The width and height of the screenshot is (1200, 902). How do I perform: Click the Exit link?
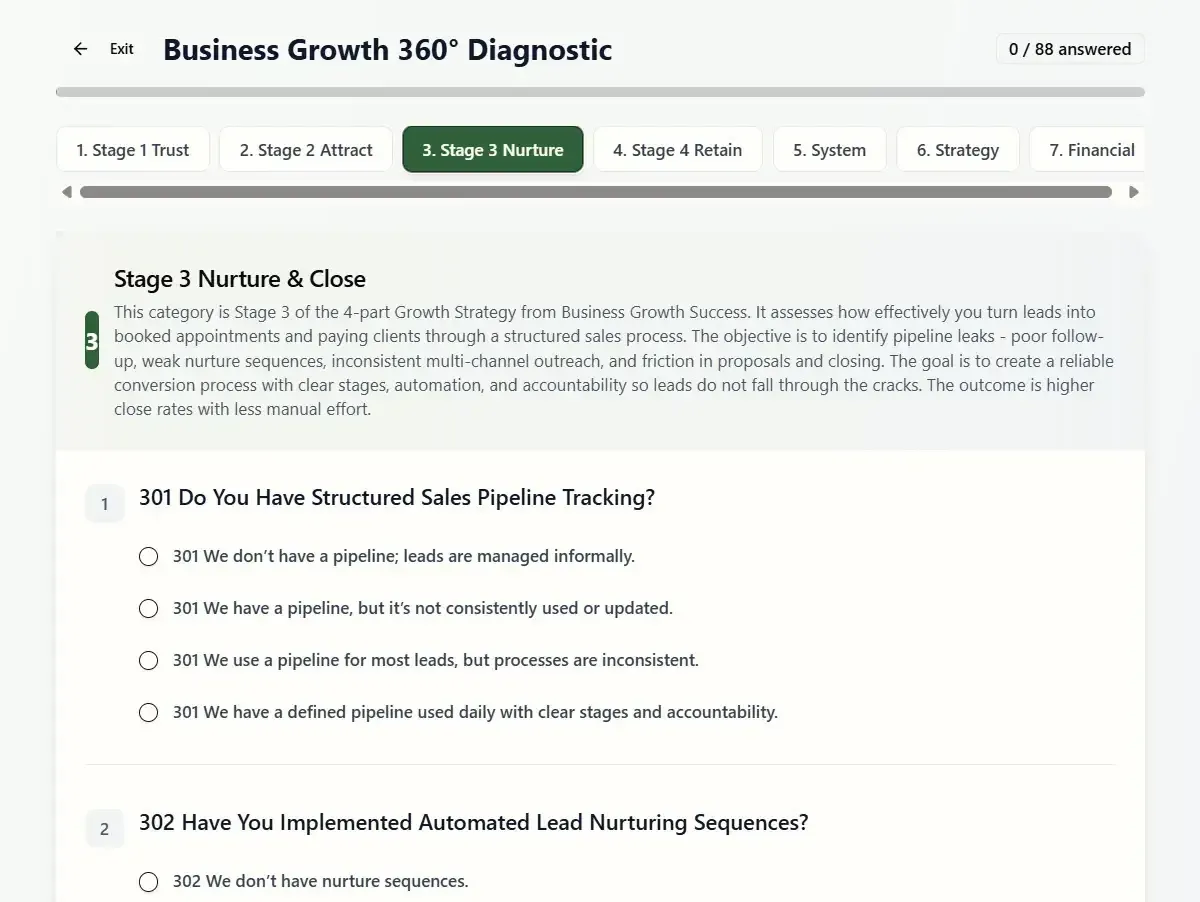click(121, 48)
